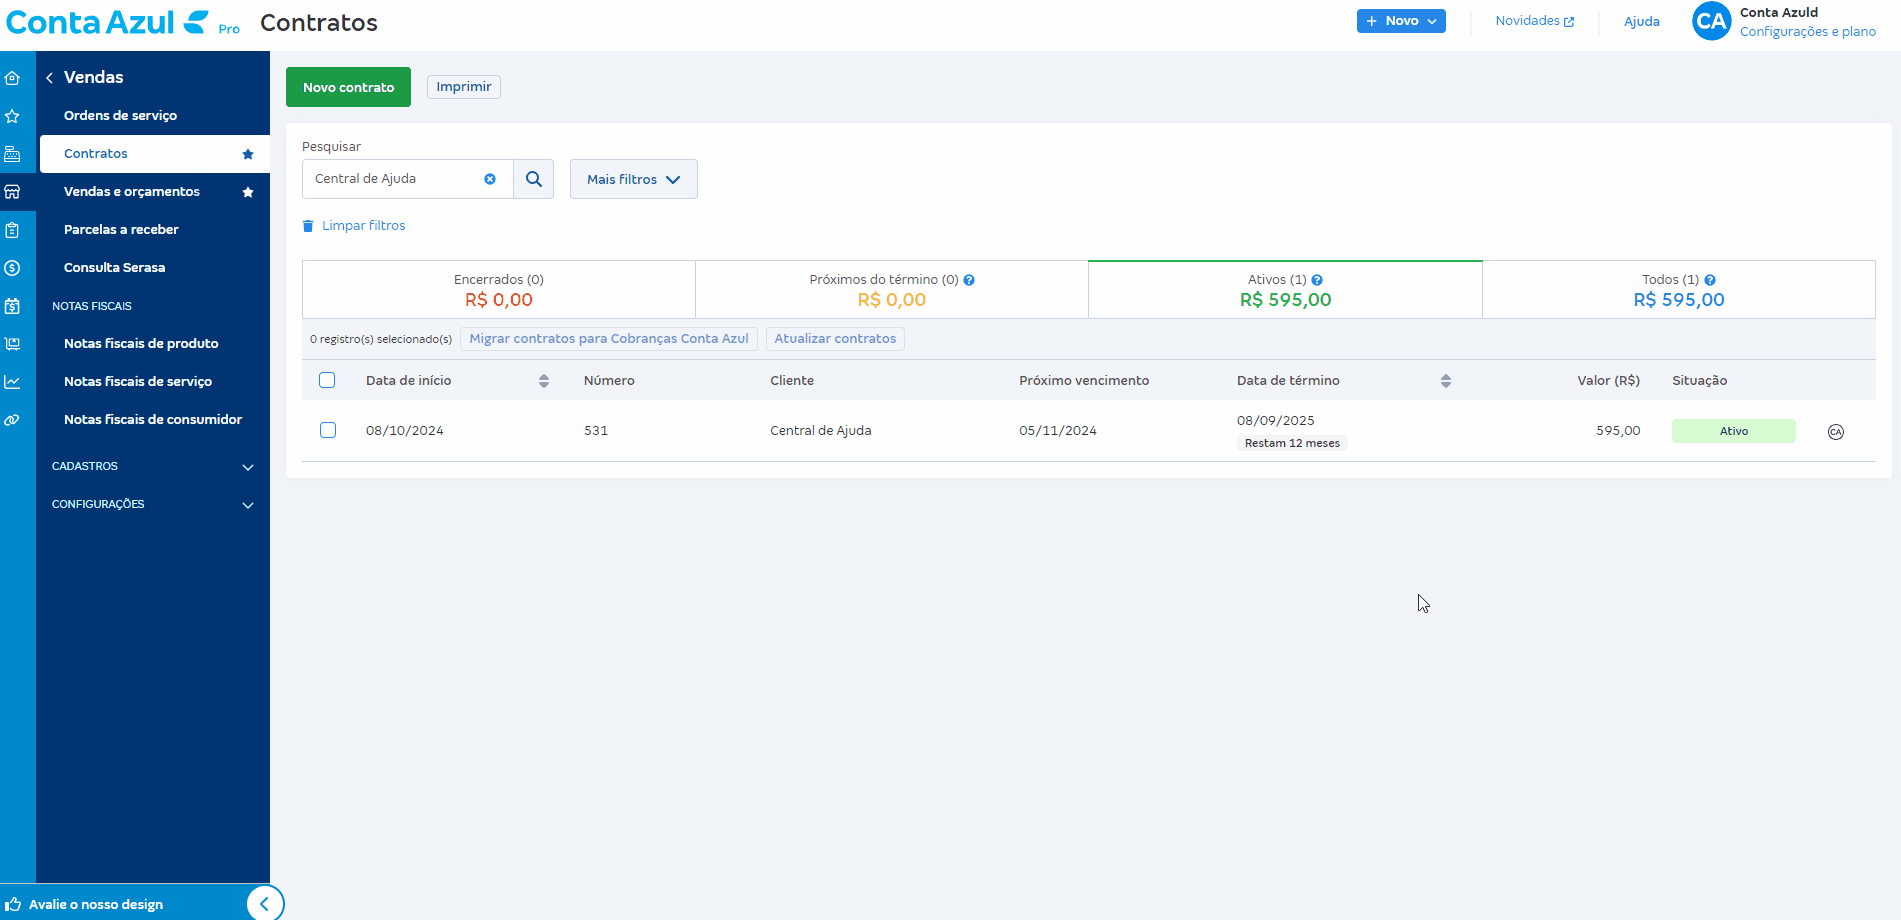Open the Novo dropdown in the top bar
This screenshot has height=920, width=1901.
1400,21
